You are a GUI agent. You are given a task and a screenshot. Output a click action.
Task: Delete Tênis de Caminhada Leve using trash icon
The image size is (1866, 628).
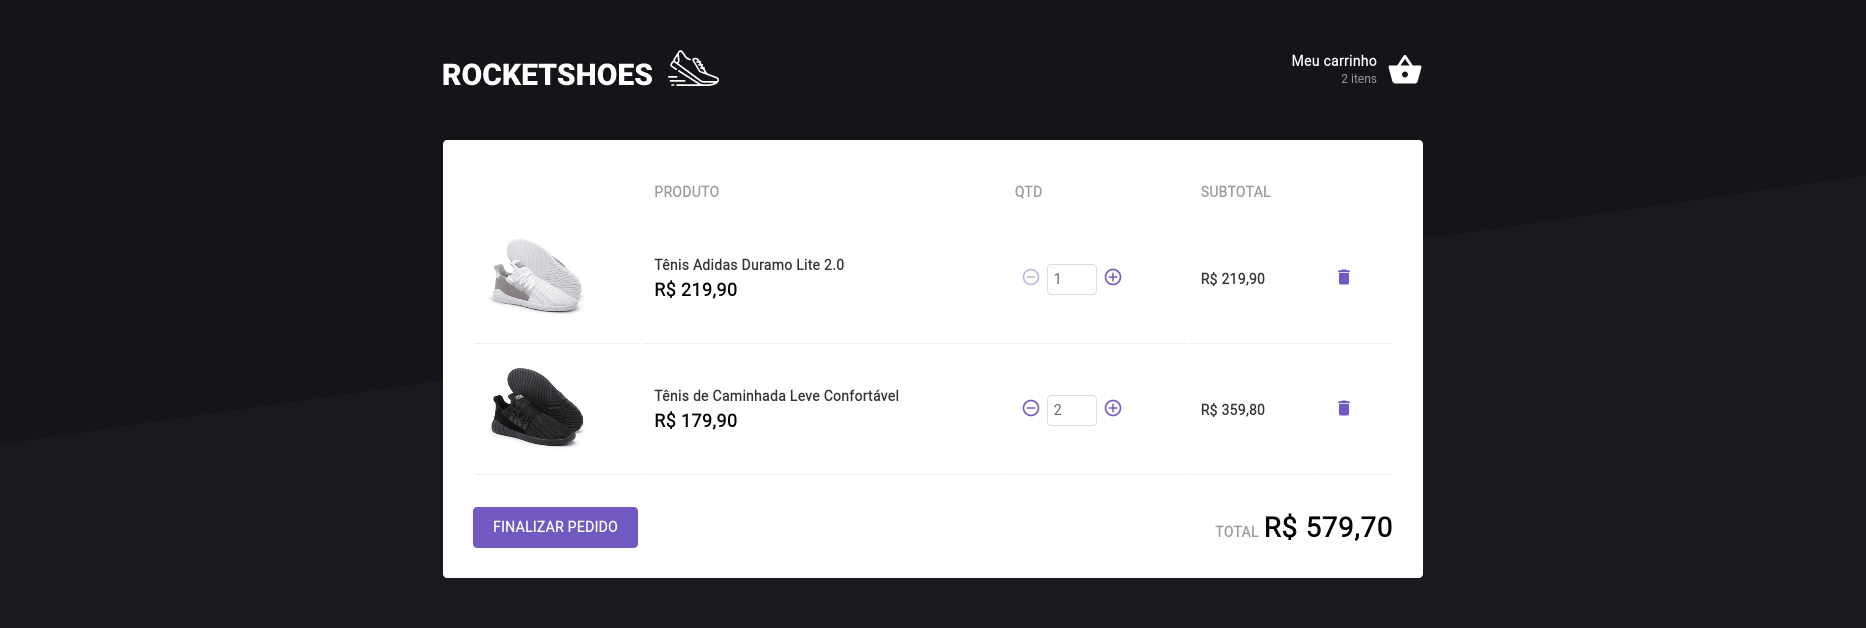1344,408
